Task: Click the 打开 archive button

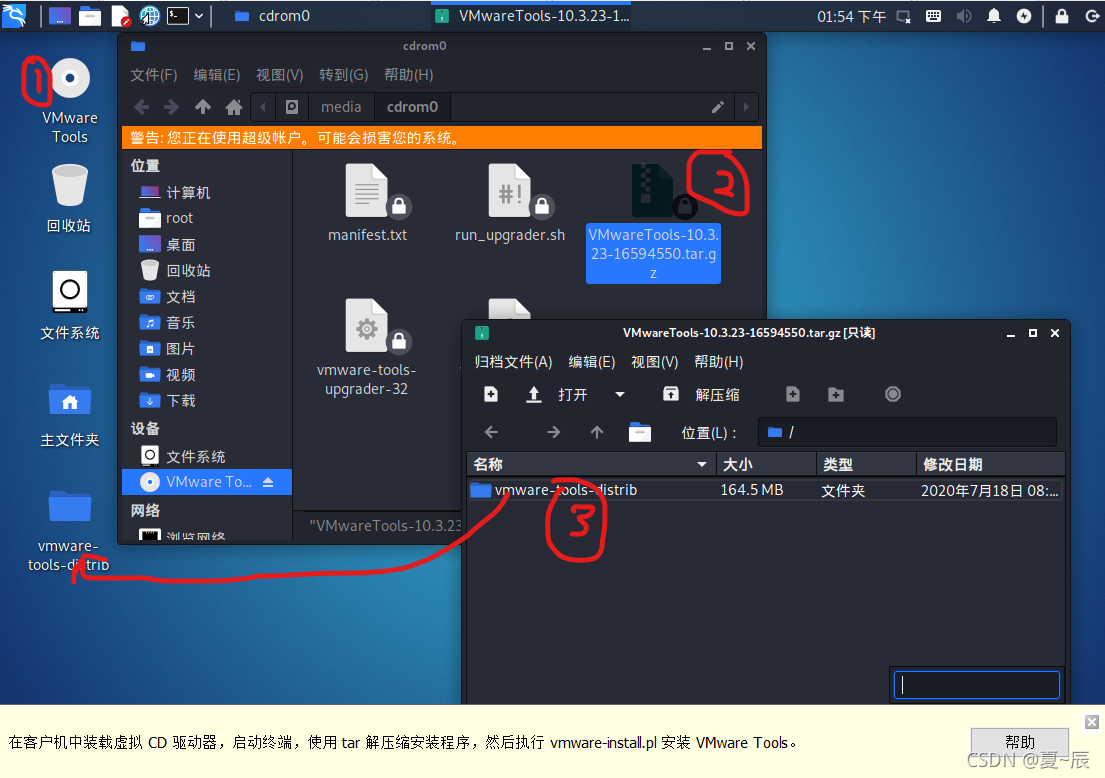Action: [x=557, y=395]
